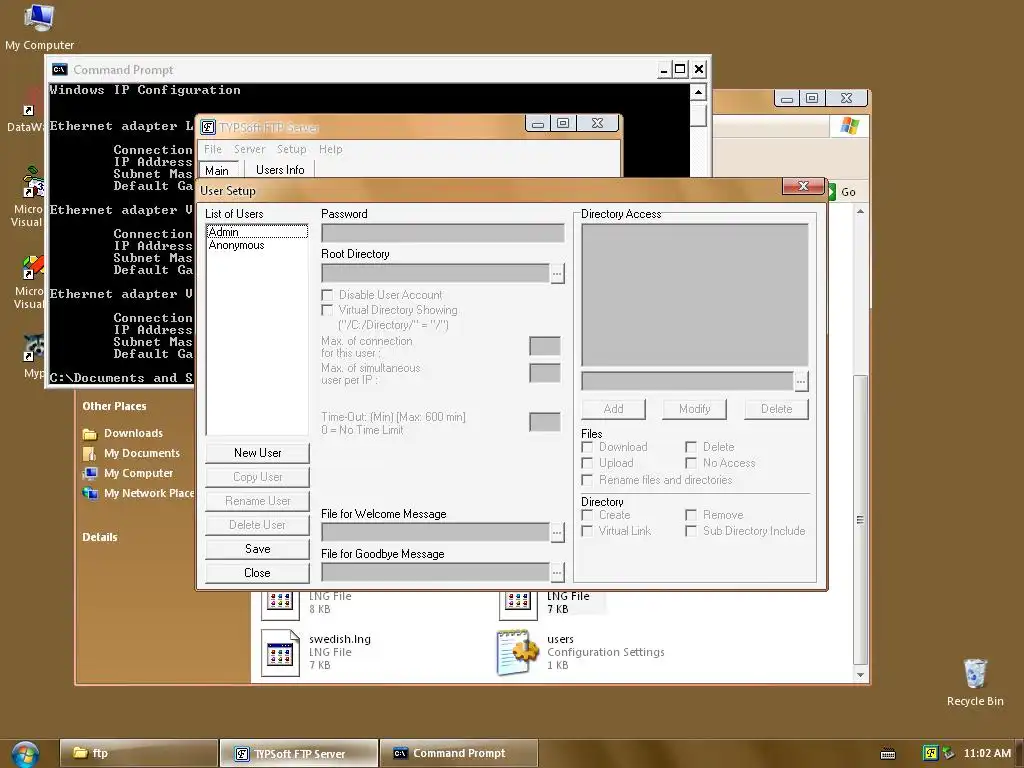Click the Details header in explorer sidebar
This screenshot has width=1024, height=768.
[x=100, y=537]
